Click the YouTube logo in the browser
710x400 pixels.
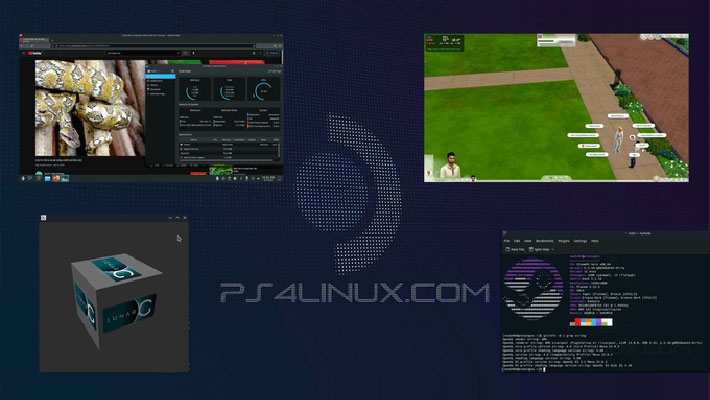[36, 53]
